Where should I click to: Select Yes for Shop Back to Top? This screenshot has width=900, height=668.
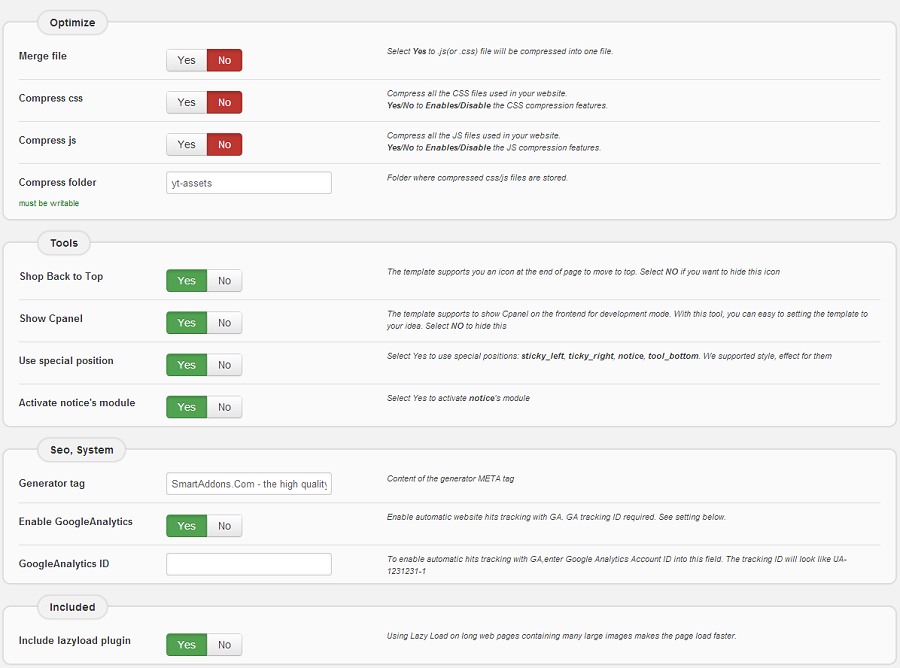[187, 281]
